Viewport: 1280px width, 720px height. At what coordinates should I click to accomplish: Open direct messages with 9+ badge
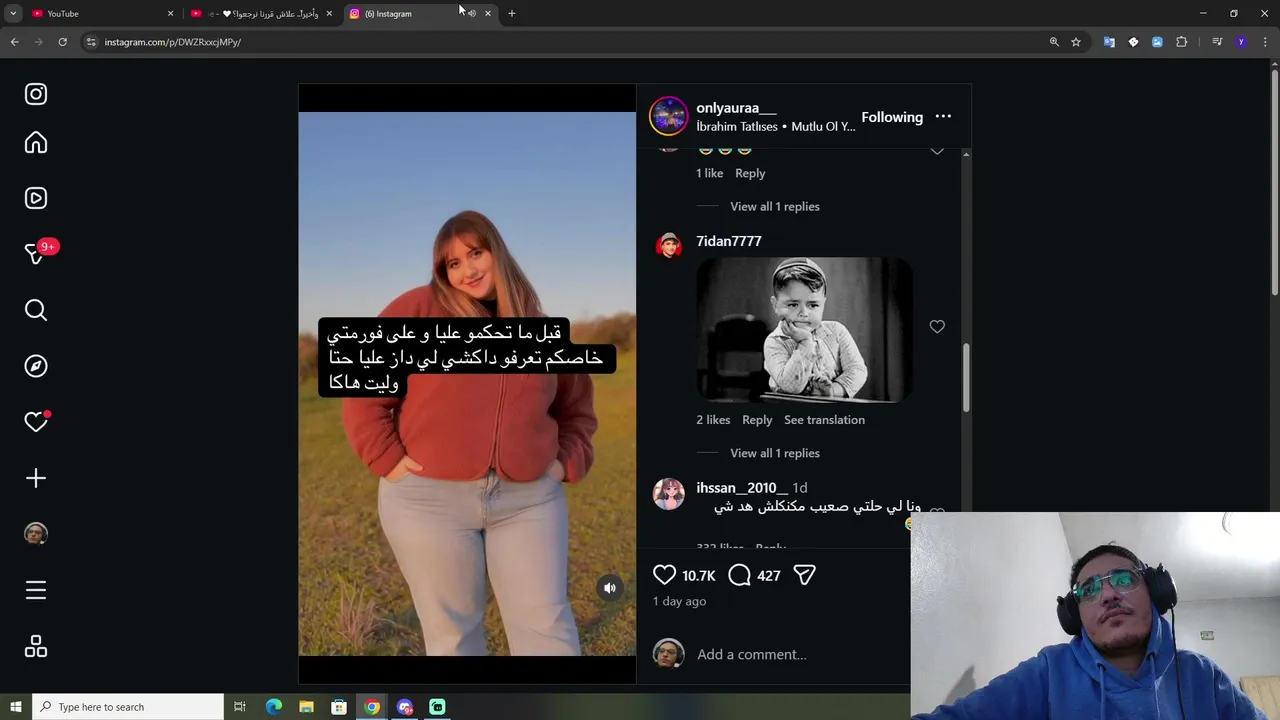pyautogui.click(x=36, y=254)
